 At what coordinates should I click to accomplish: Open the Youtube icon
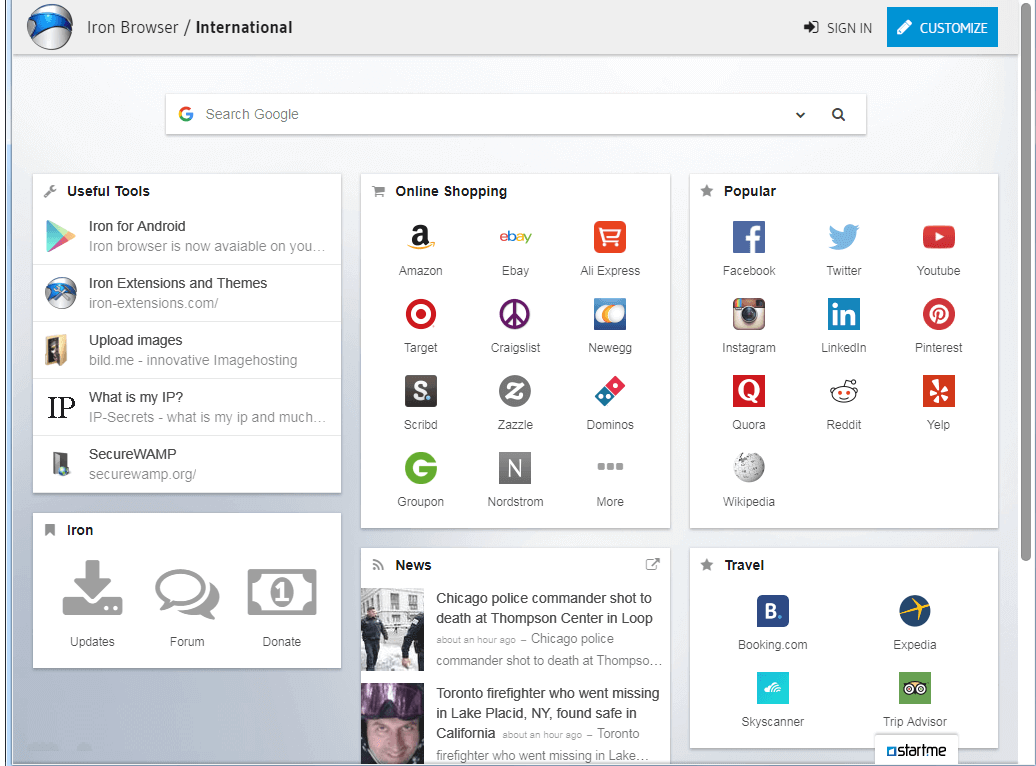pyautogui.click(x=938, y=237)
